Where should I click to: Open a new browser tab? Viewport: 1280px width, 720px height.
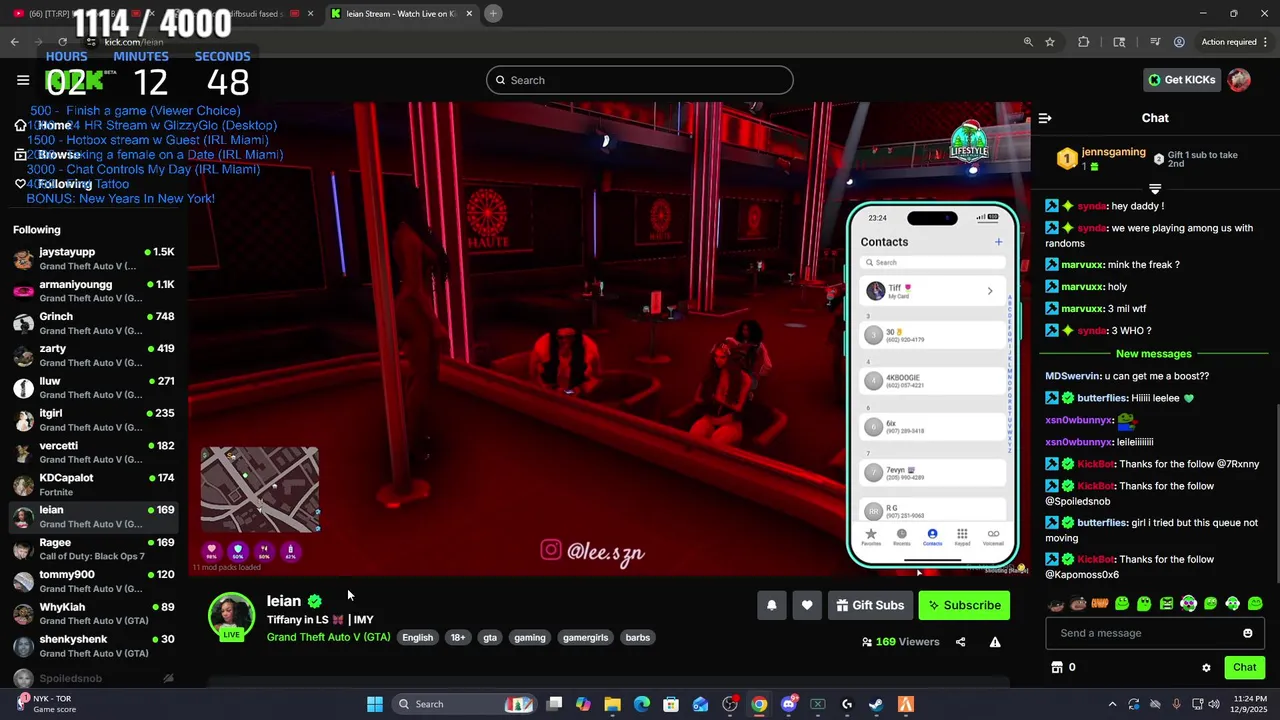[x=493, y=13]
